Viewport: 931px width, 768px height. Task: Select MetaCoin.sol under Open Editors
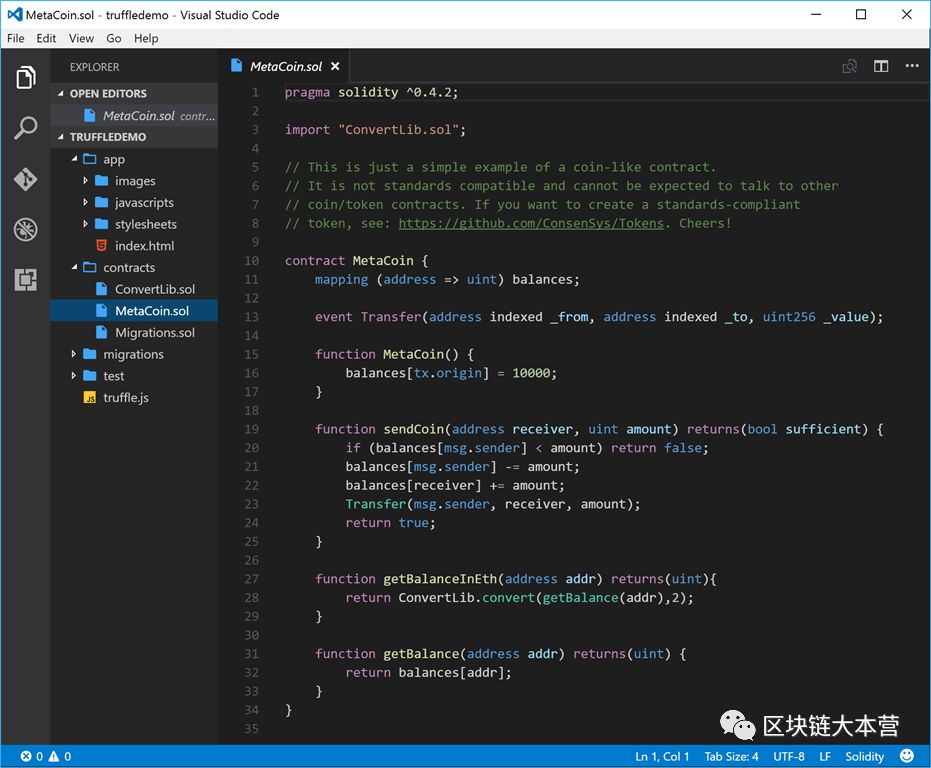point(134,115)
